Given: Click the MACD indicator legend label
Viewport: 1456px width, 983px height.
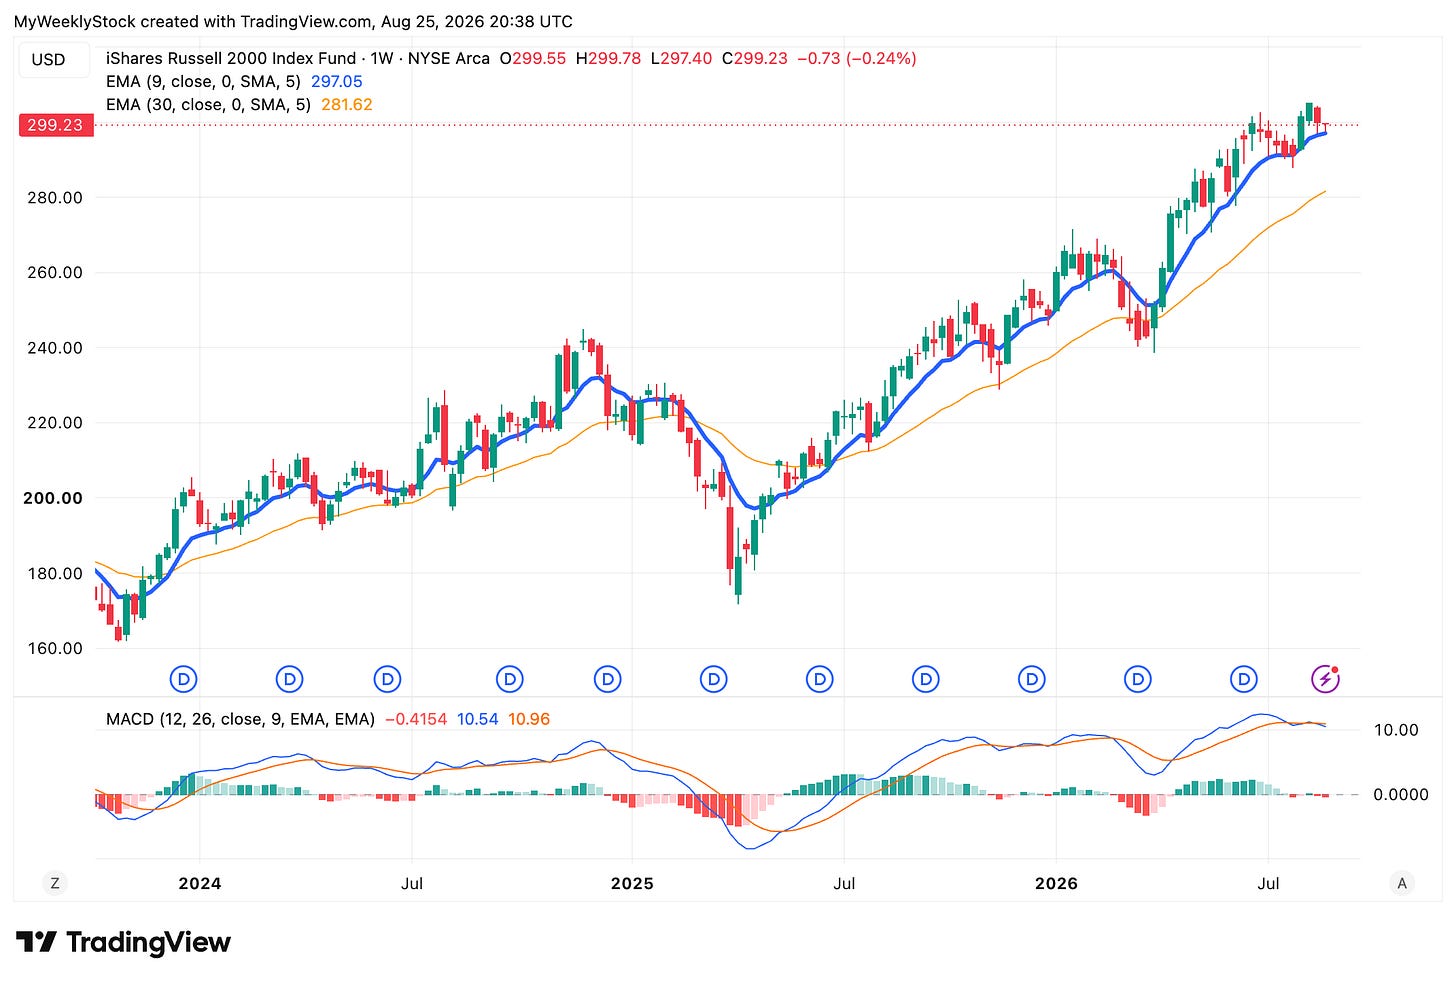Looking at the screenshot, I should (240, 719).
